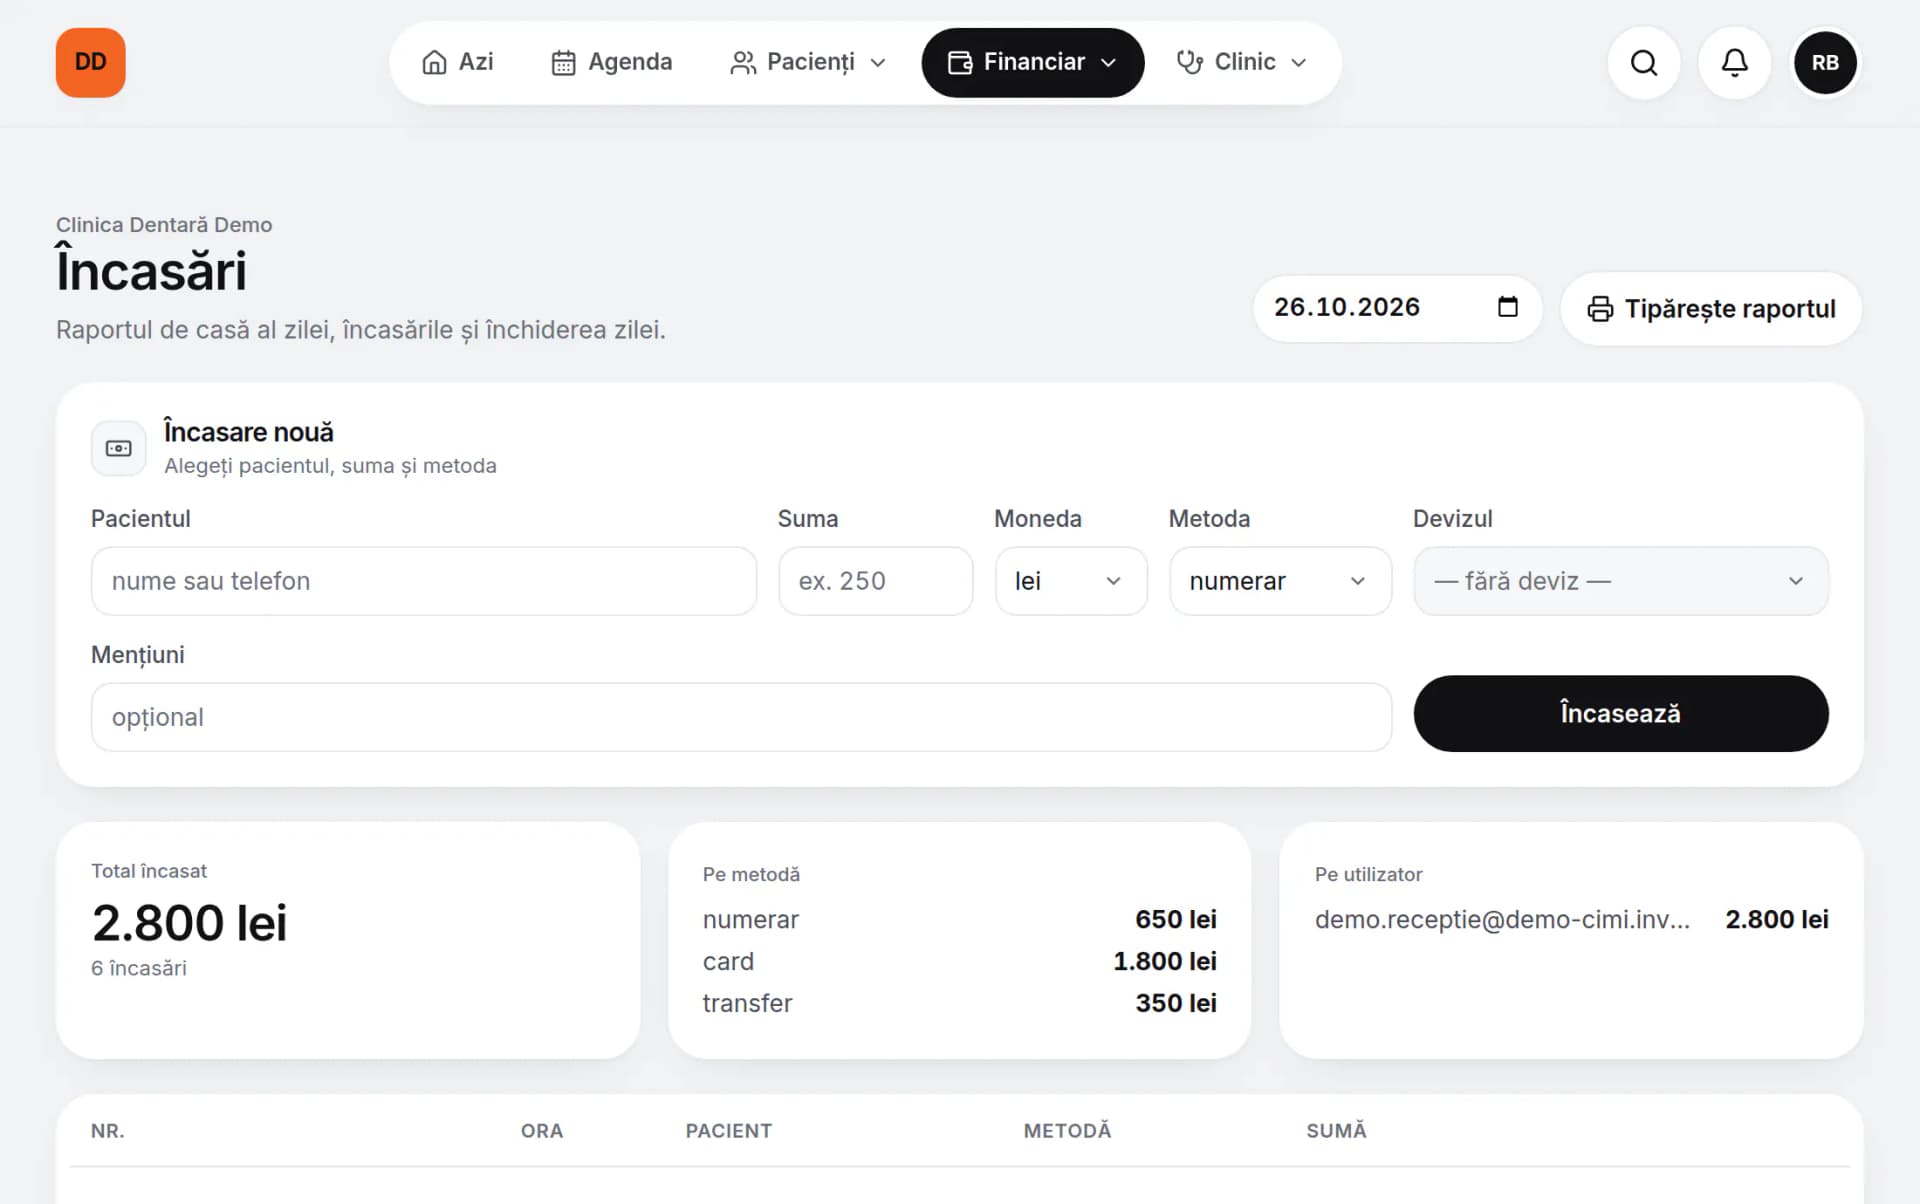This screenshot has height=1204, width=1920.
Task: Focus the Pacientul name or phone field
Action: [x=423, y=581]
